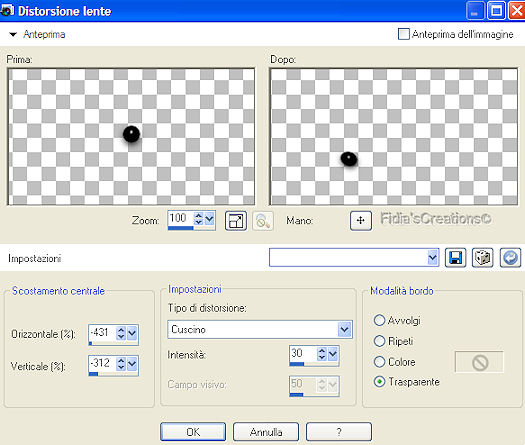Click the fit preview to window icon
The width and height of the screenshot is (525, 445).
click(236, 221)
